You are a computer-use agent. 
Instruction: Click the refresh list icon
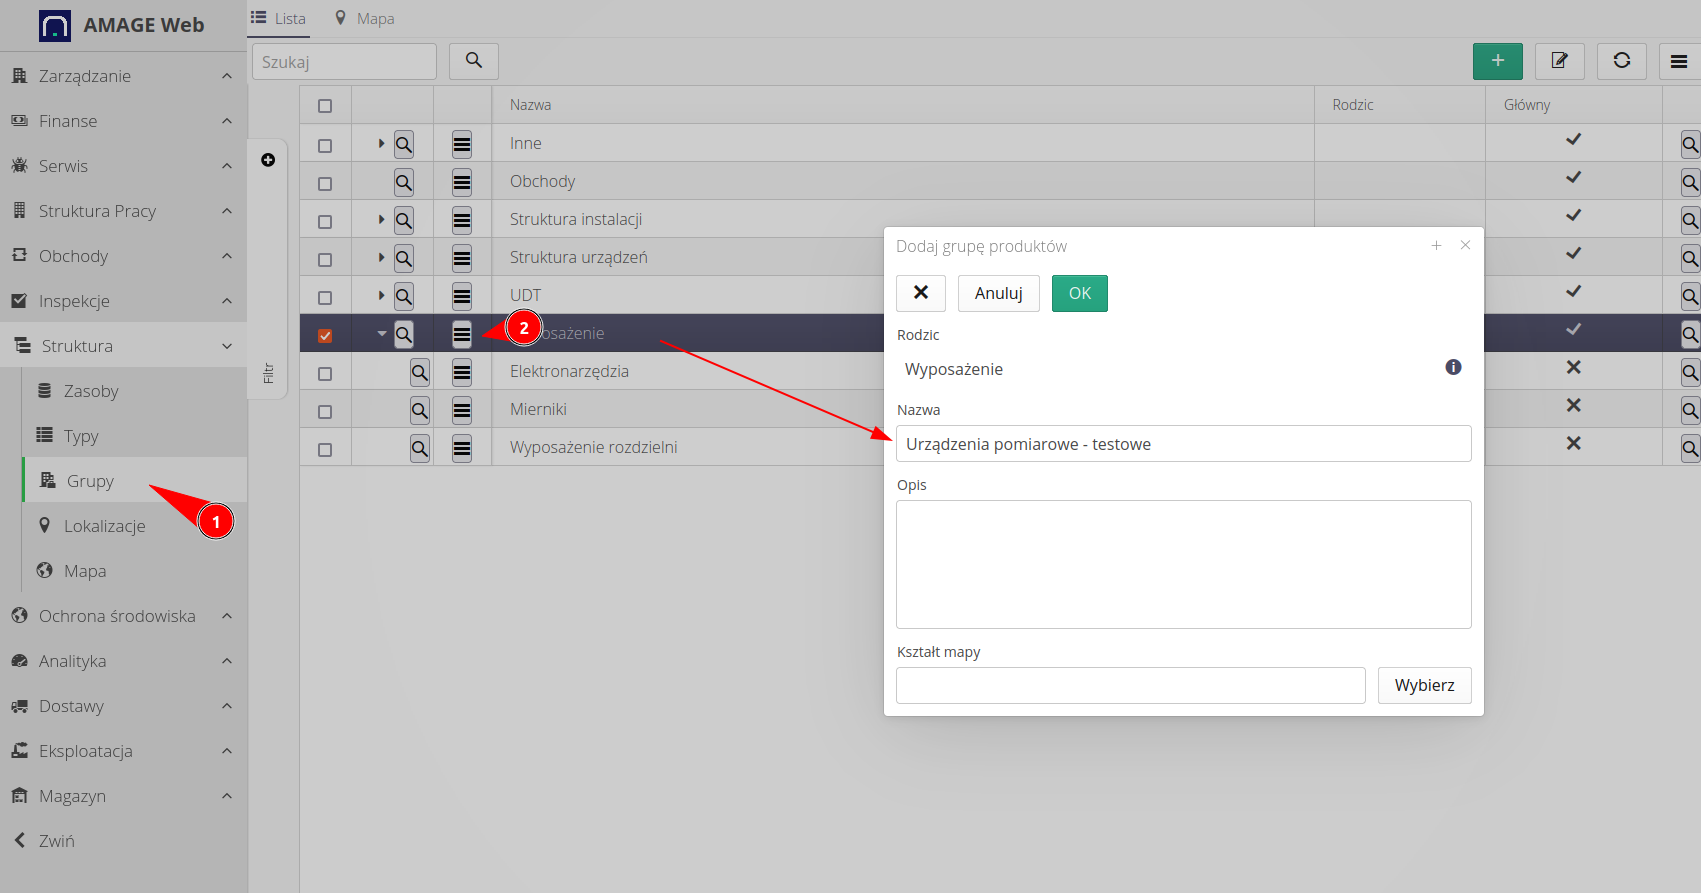point(1621,61)
